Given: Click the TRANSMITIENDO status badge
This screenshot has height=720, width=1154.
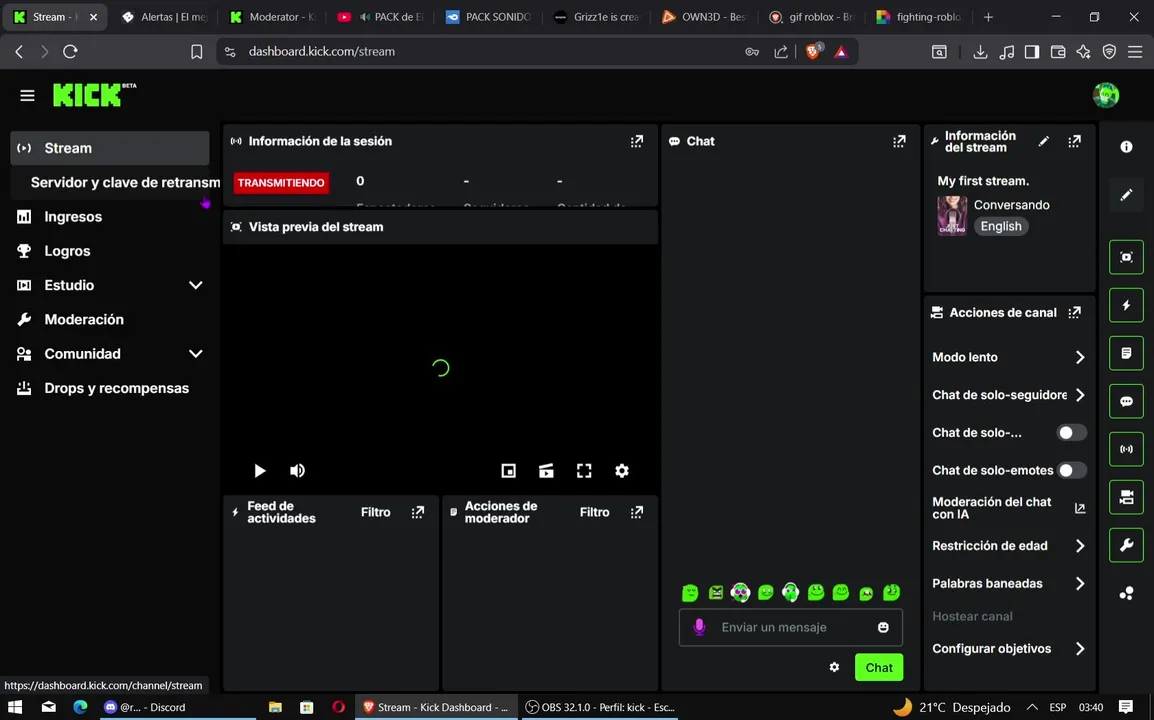Looking at the screenshot, I should [281, 183].
